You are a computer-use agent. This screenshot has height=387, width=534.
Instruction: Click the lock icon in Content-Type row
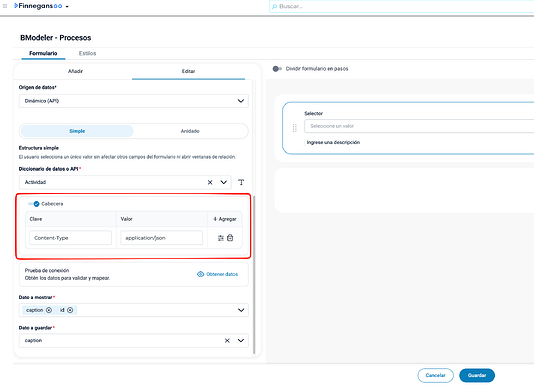click(x=230, y=238)
